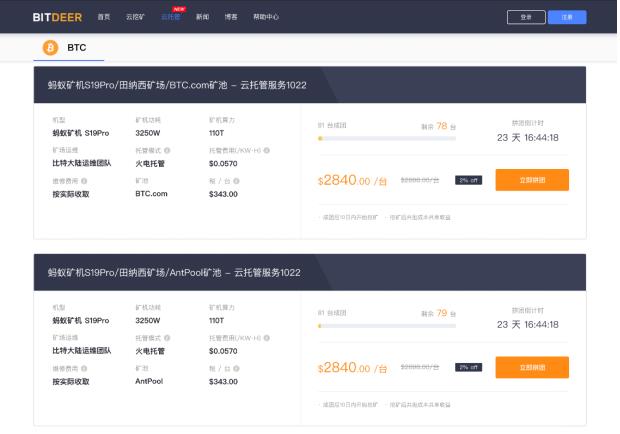Click '比特大陆运维团队' in BTC.com card
620x434 pixels.
81,163
